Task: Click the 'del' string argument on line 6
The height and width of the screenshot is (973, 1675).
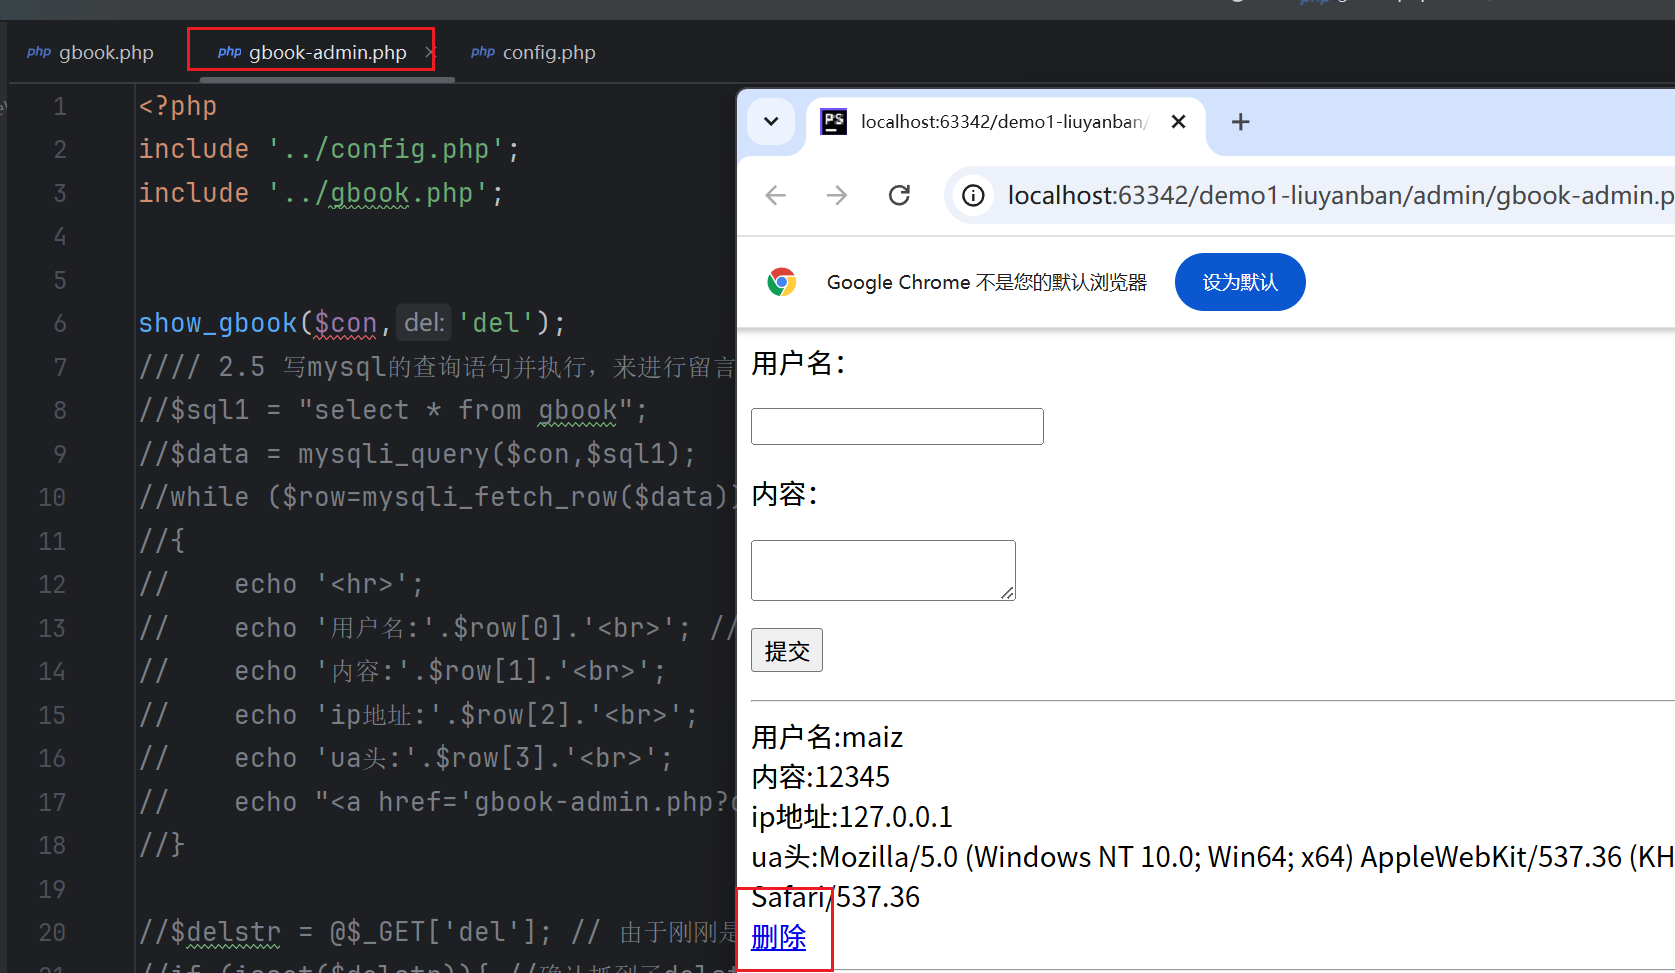Action: [497, 323]
